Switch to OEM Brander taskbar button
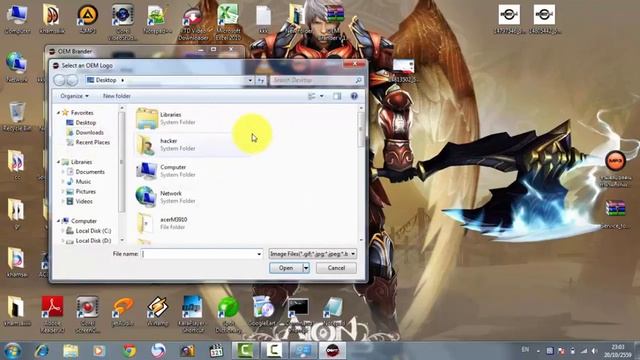Image resolution: width=640 pixels, height=360 pixels. [332, 351]
